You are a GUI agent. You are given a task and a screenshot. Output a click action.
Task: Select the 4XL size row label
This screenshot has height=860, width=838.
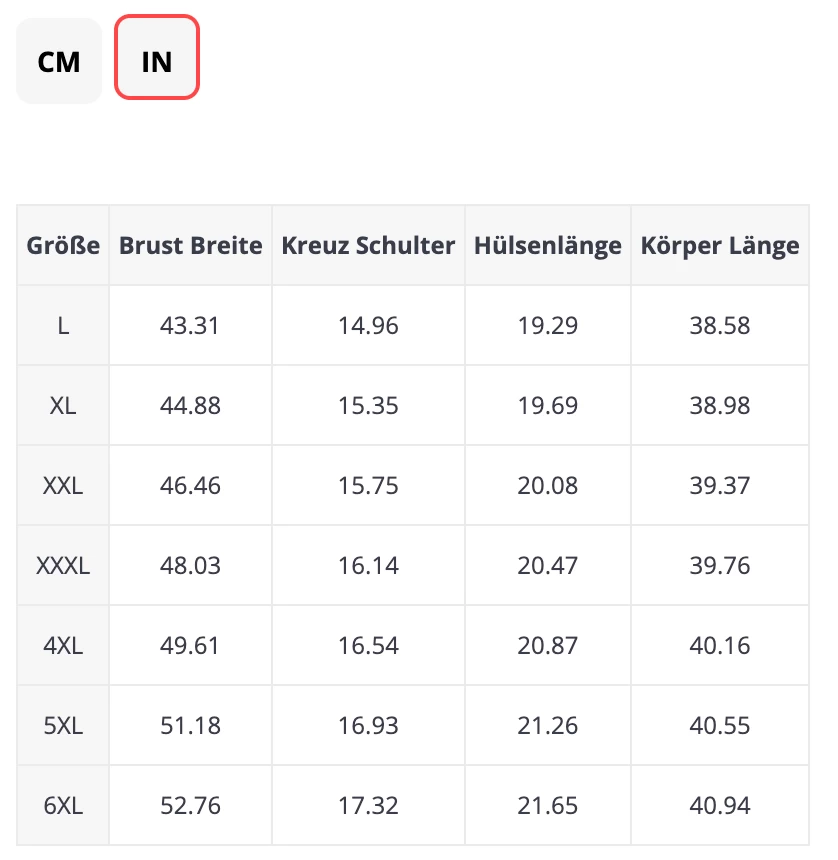pyautogui.click(x=63, y=646)
